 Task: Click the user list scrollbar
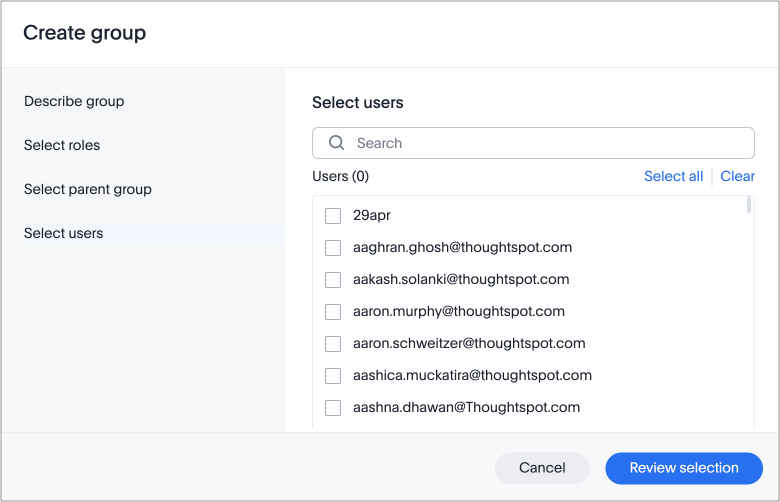tap(749, 205)
